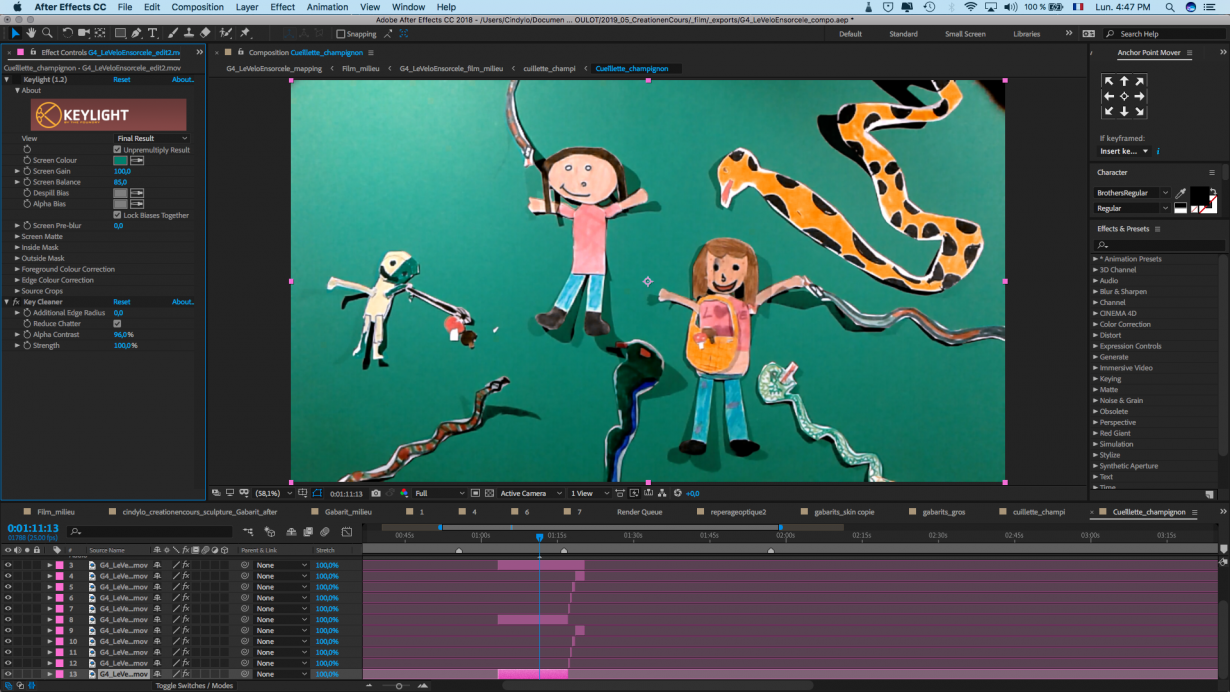Select the Puppet Pin tool
Screen dimensions: 1230x692
click(x=245, y=33)
